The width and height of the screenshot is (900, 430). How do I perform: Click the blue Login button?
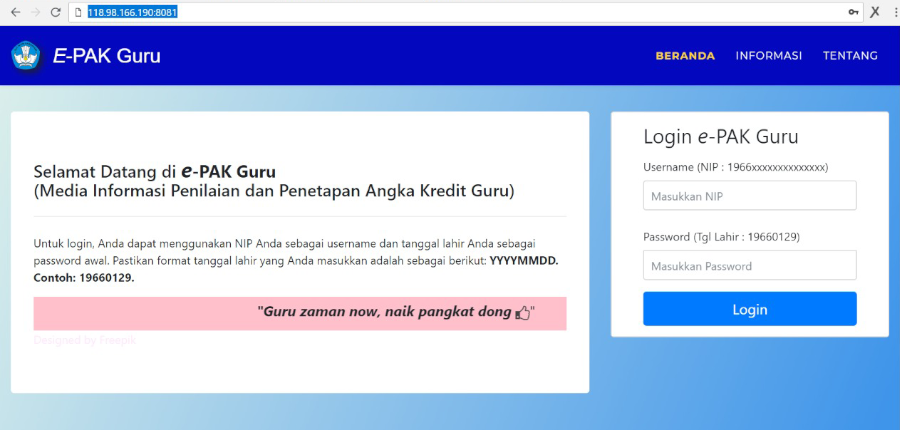pyautogui.click(x=750, y=309)
